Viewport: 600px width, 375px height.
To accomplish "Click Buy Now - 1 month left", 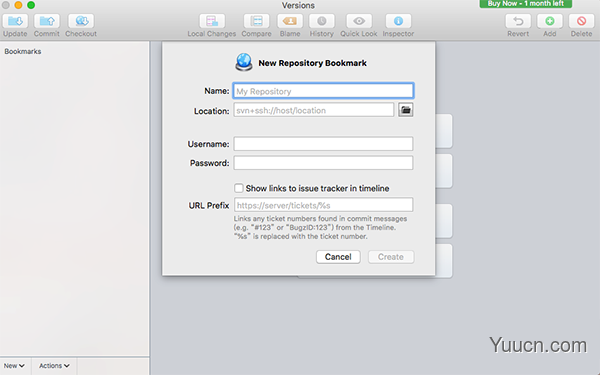I will 526,4.
